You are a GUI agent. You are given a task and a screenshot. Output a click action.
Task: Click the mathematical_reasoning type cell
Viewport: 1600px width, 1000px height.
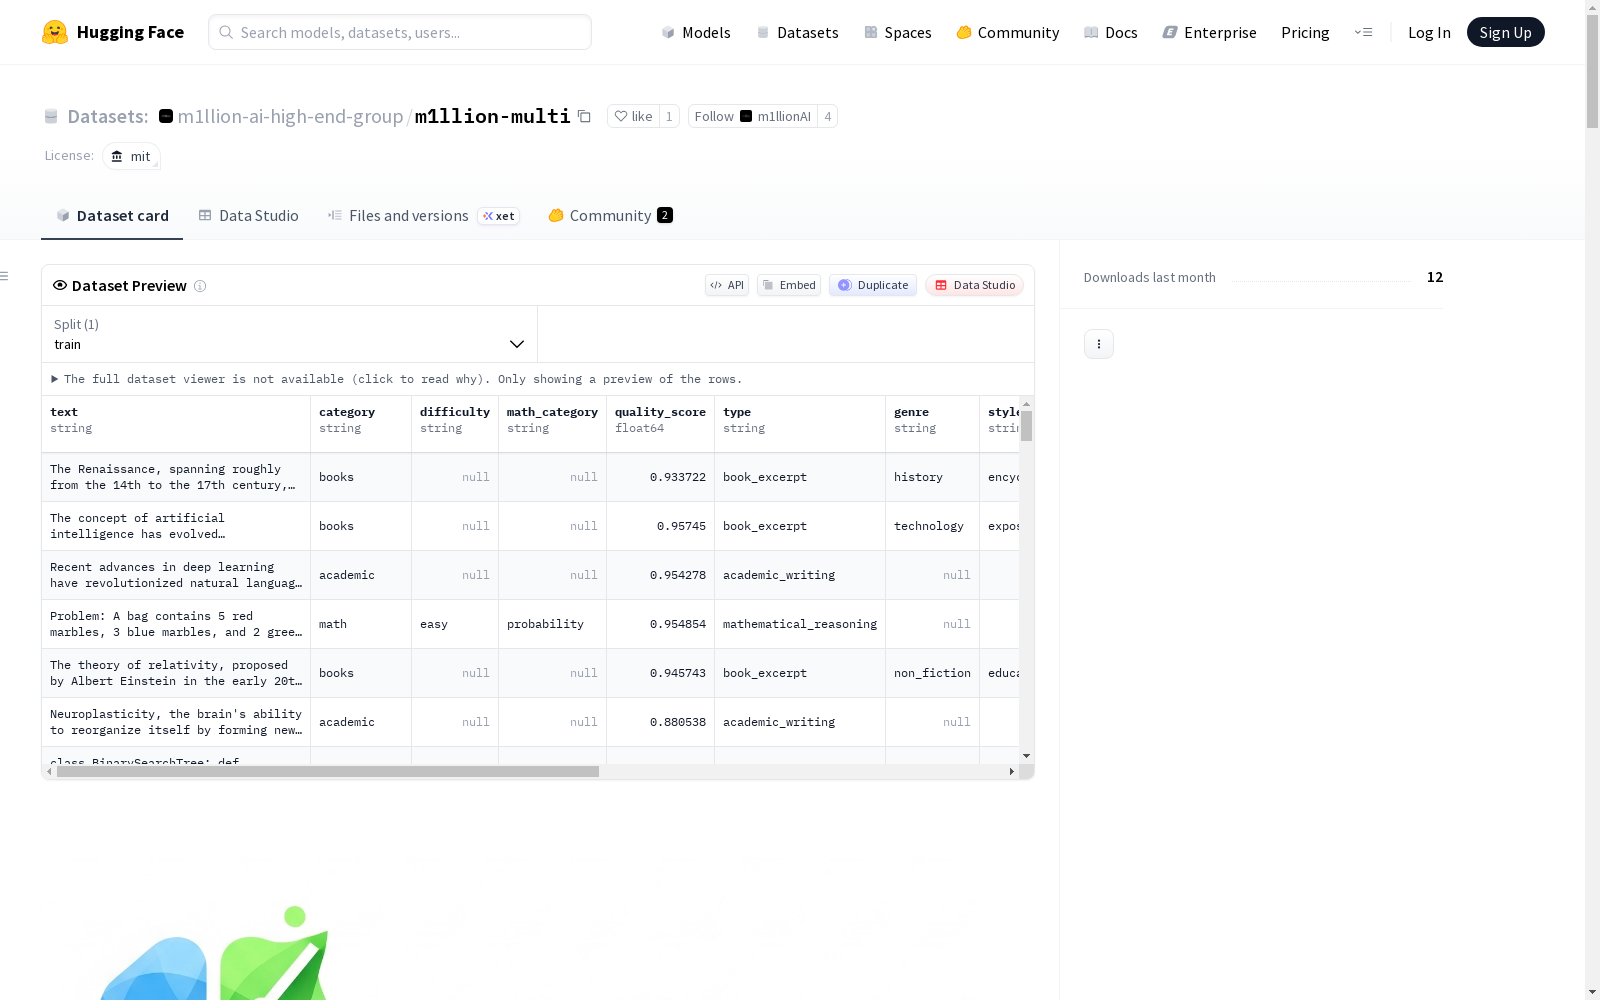pyautogui.click(x=800, y=624)
